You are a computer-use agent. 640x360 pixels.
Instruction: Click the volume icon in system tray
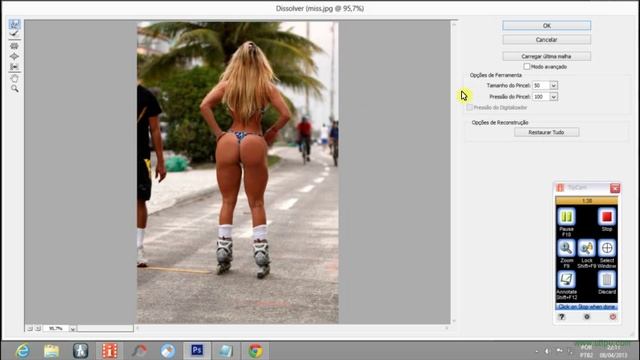click(x=547, y=351)
